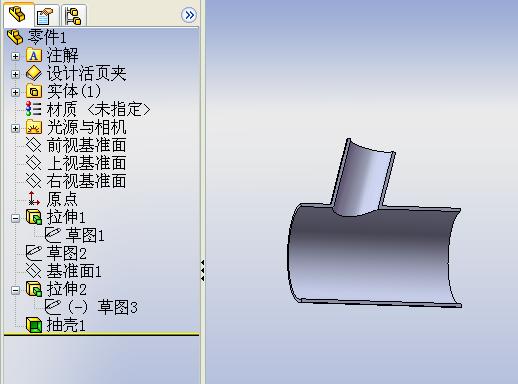Click the 前视基准面 plane icon
The image size is (518, 384).
point(34,145)
